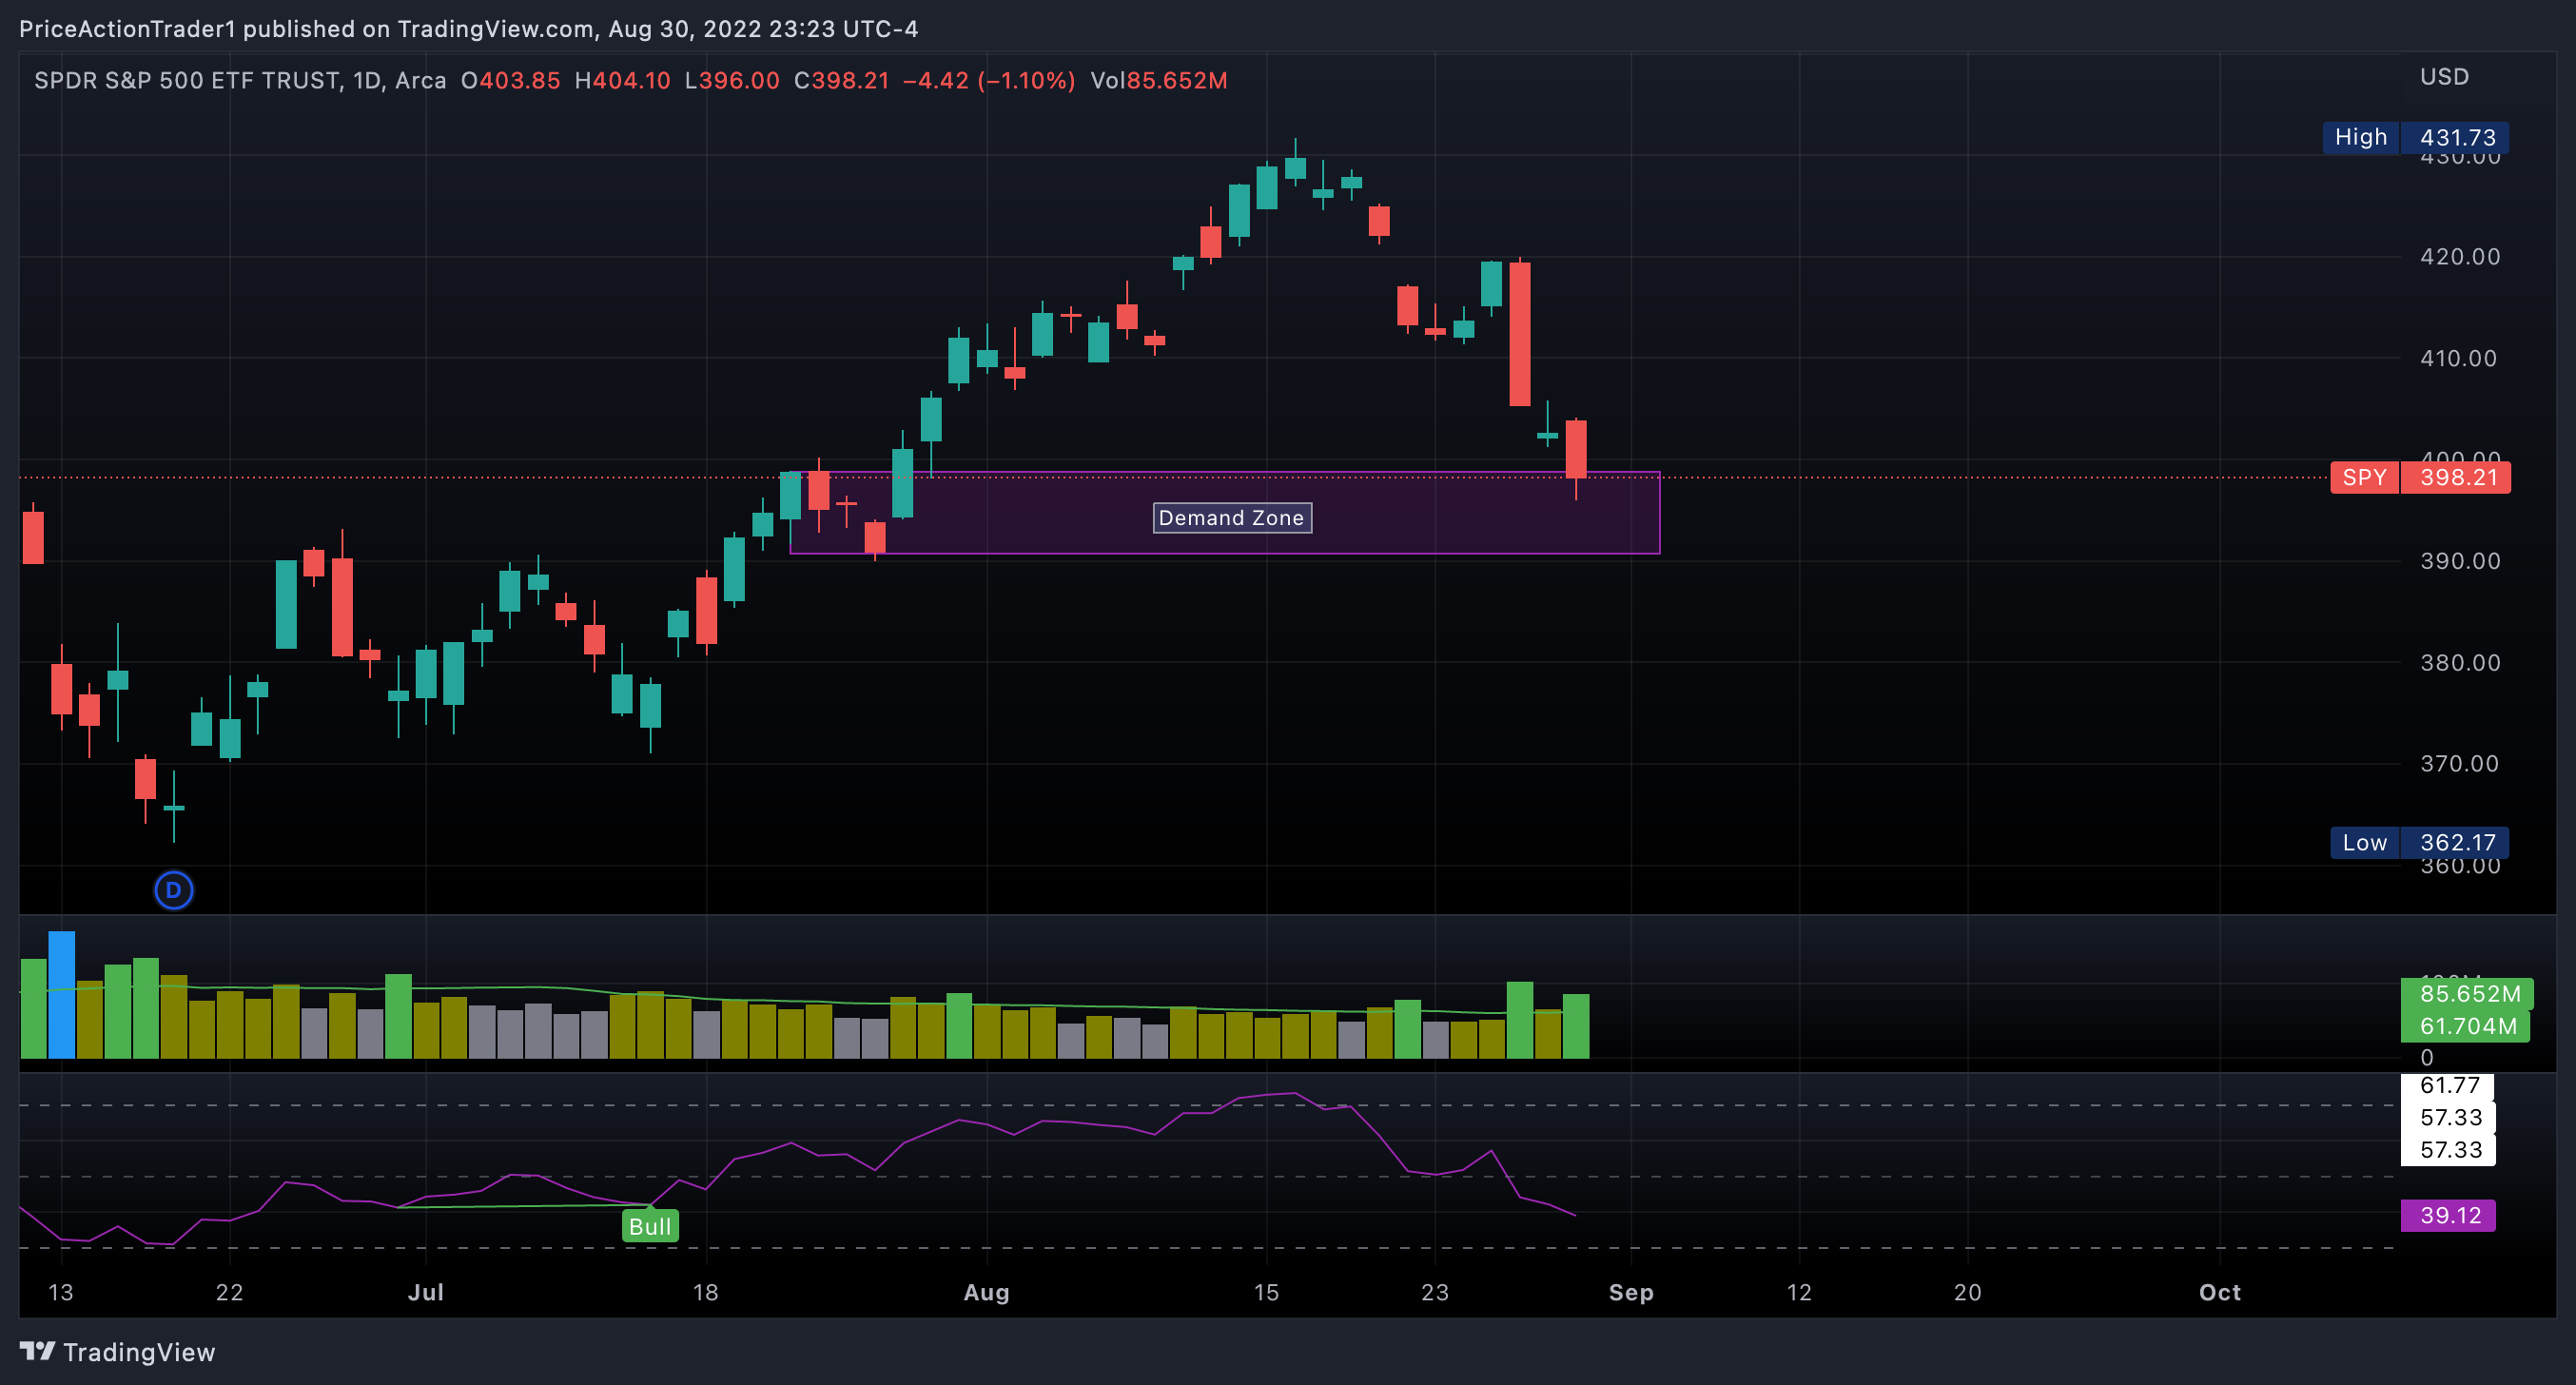Click the high value H404.10

pyautogui.click(x=622, y=81)
